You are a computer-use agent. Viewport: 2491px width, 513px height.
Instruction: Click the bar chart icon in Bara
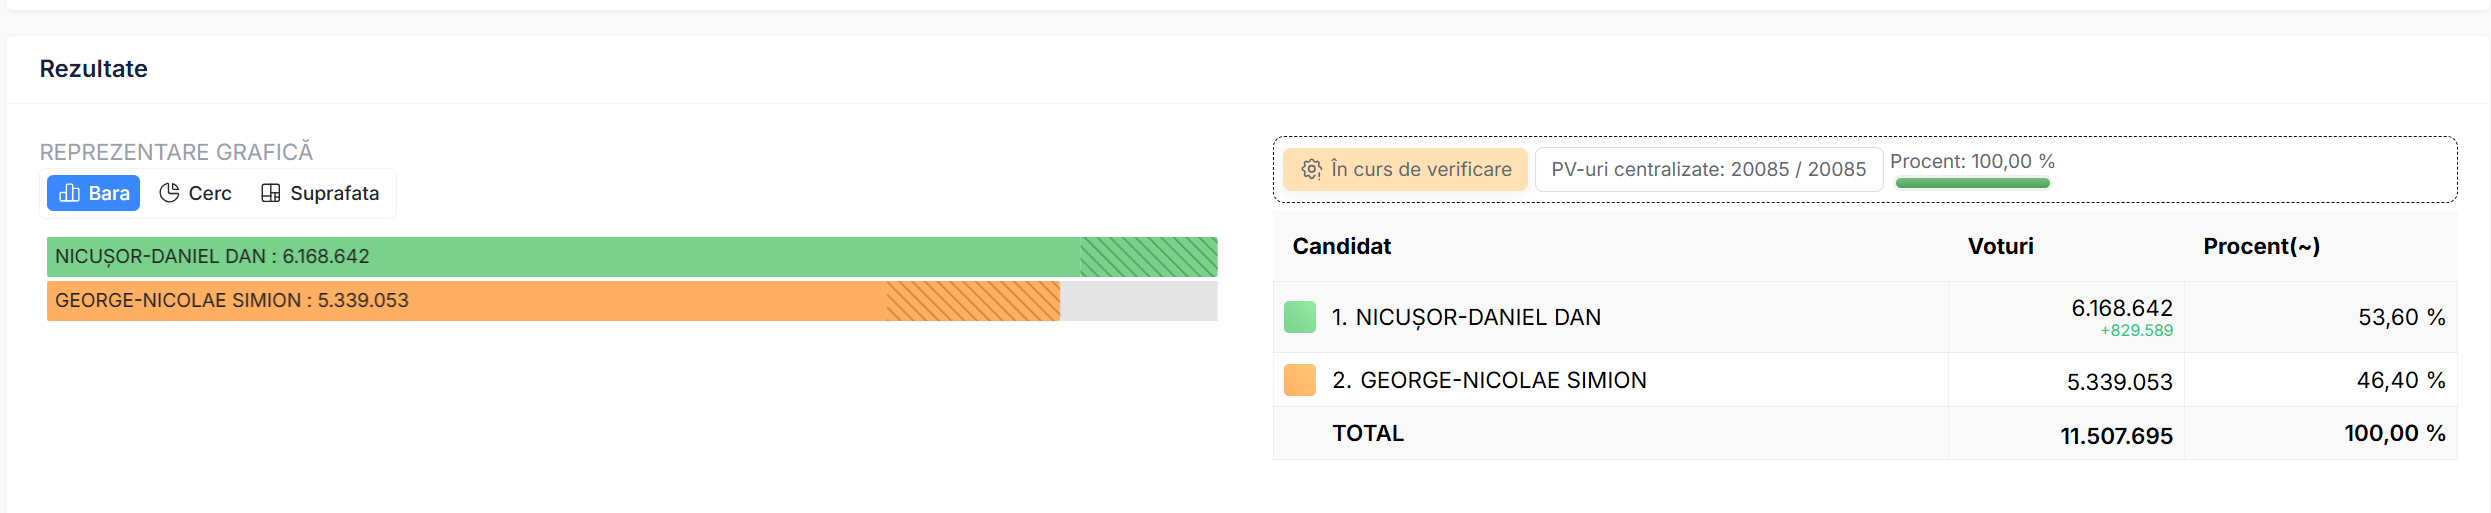(69, 193)
